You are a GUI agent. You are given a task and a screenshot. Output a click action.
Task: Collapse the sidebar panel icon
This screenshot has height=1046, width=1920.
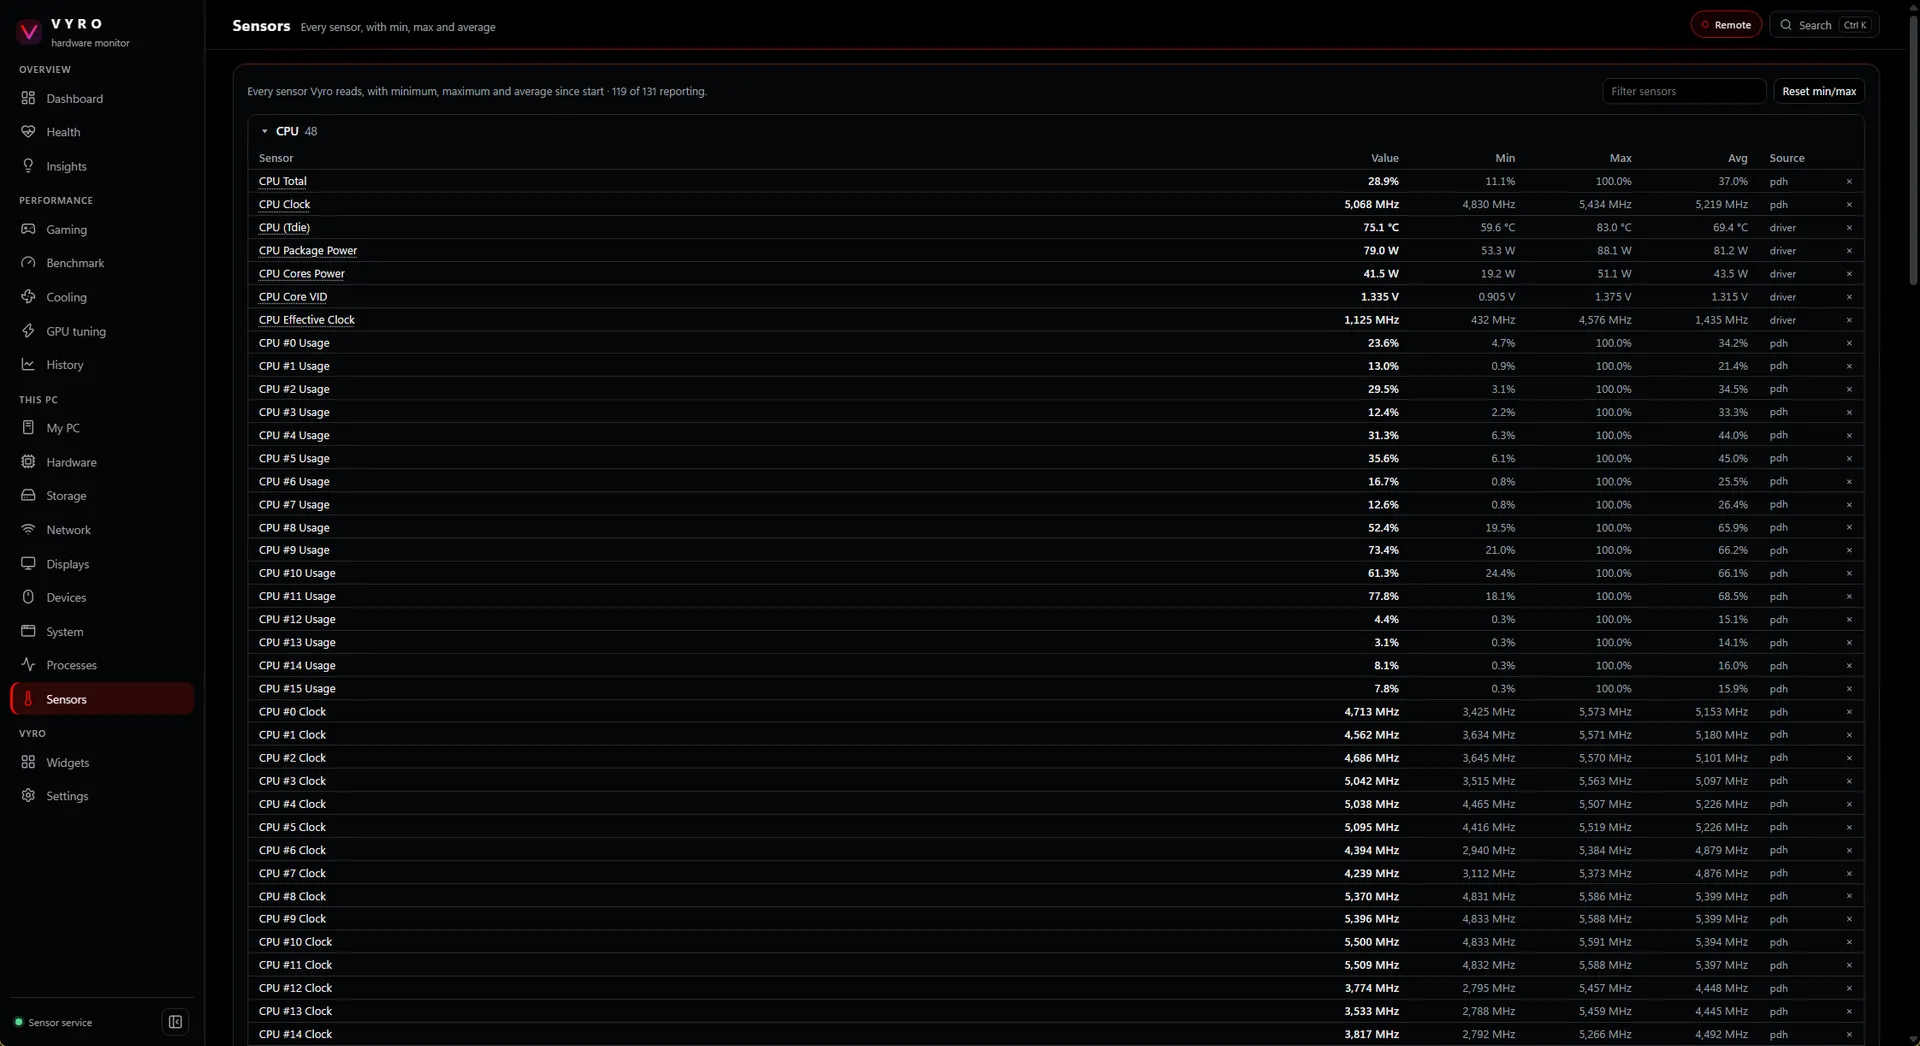[175, 1022]
